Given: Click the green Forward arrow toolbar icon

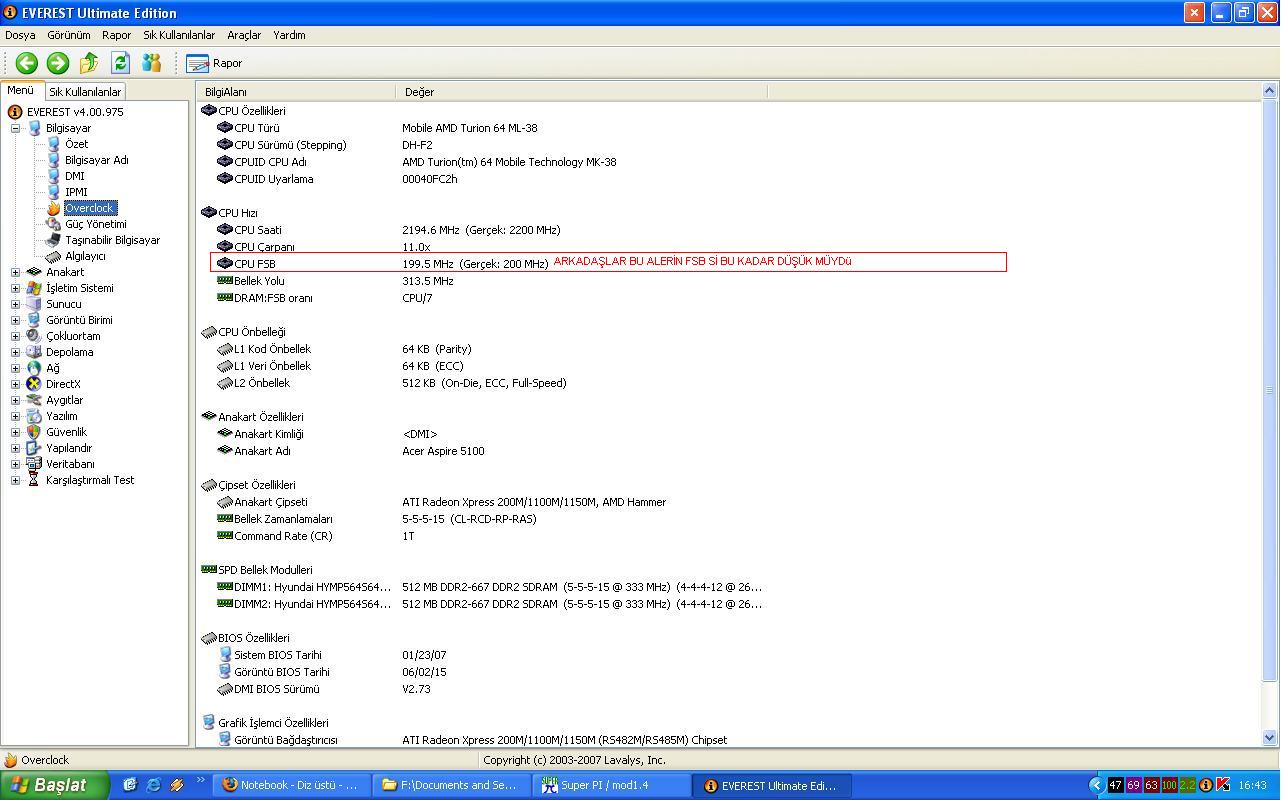Looking at the screenshot, I should tap(58, 63).
